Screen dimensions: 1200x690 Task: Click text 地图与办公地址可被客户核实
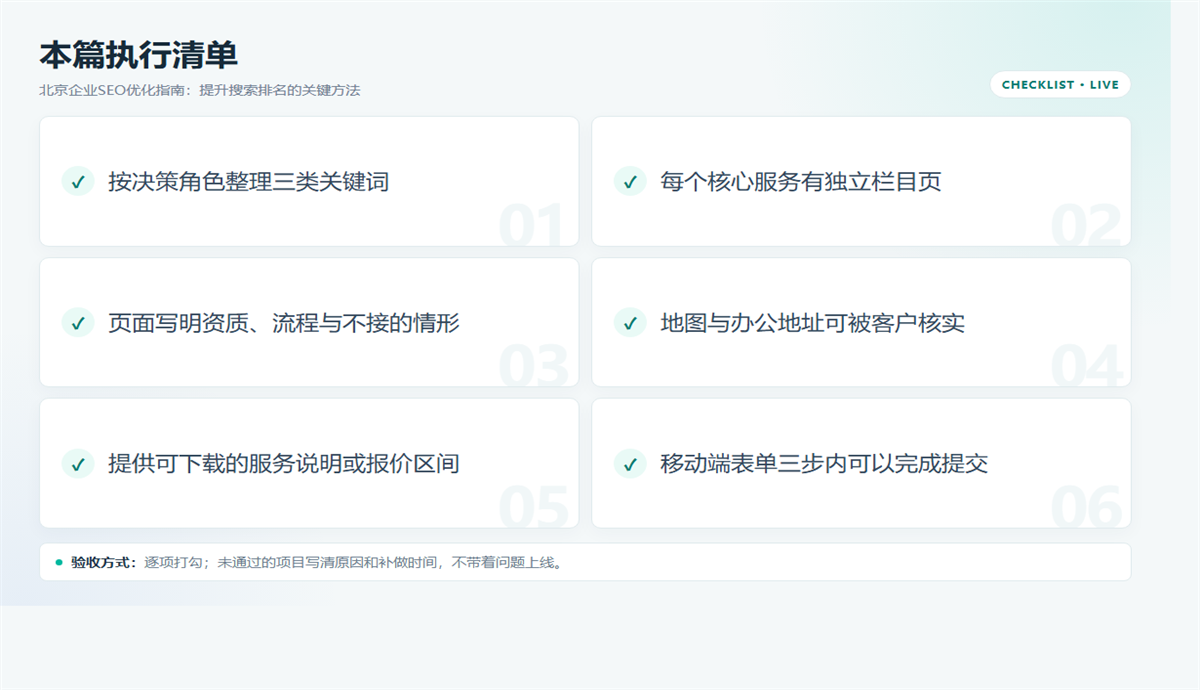pyautogui.click(x=812, y=323)
